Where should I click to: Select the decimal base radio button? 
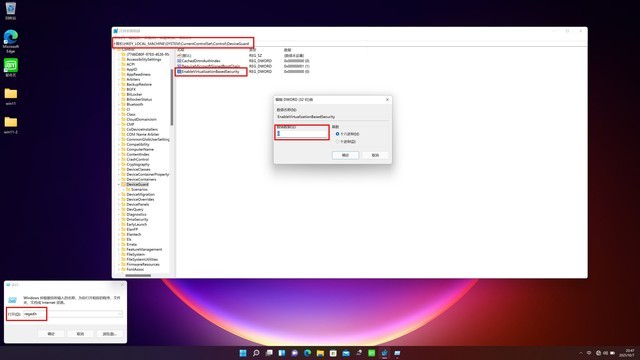pos(338,142)
